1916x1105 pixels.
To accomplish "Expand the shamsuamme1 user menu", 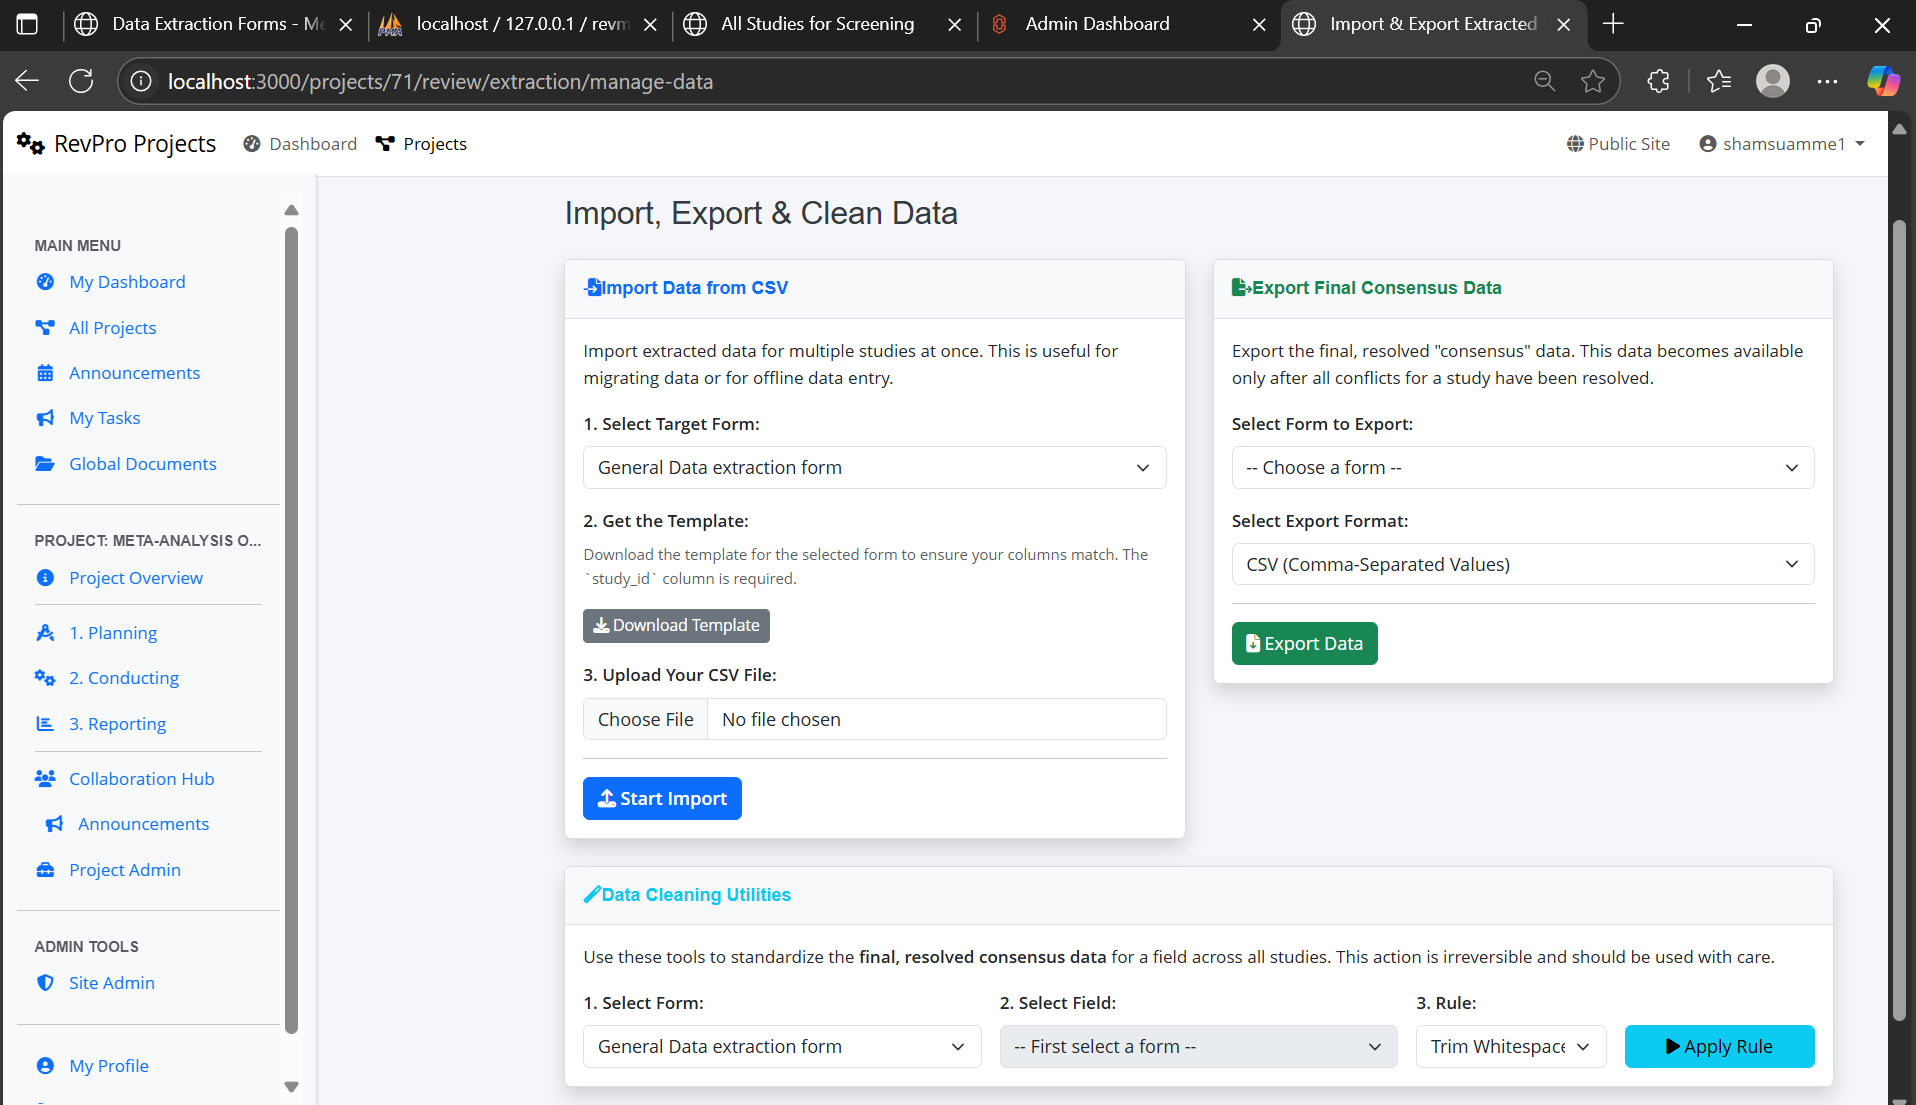I will coord(1782,144).
